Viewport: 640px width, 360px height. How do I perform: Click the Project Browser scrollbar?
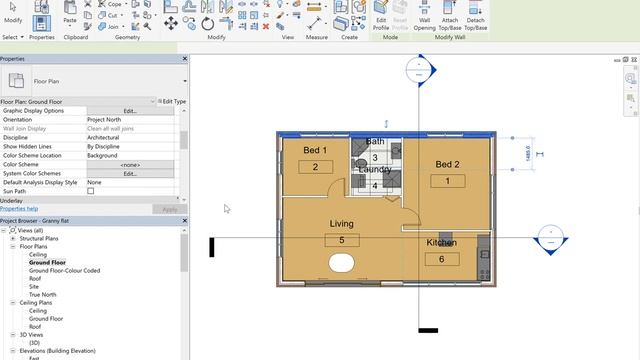pos(184,253)
